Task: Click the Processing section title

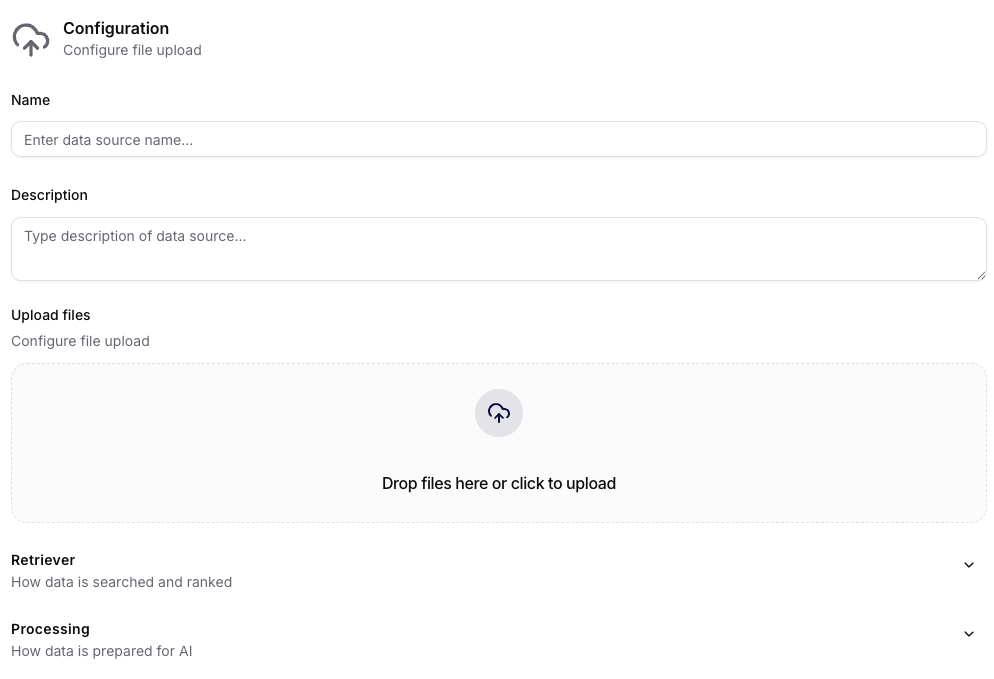Action: pyautogui.click(x=50, y=629)
